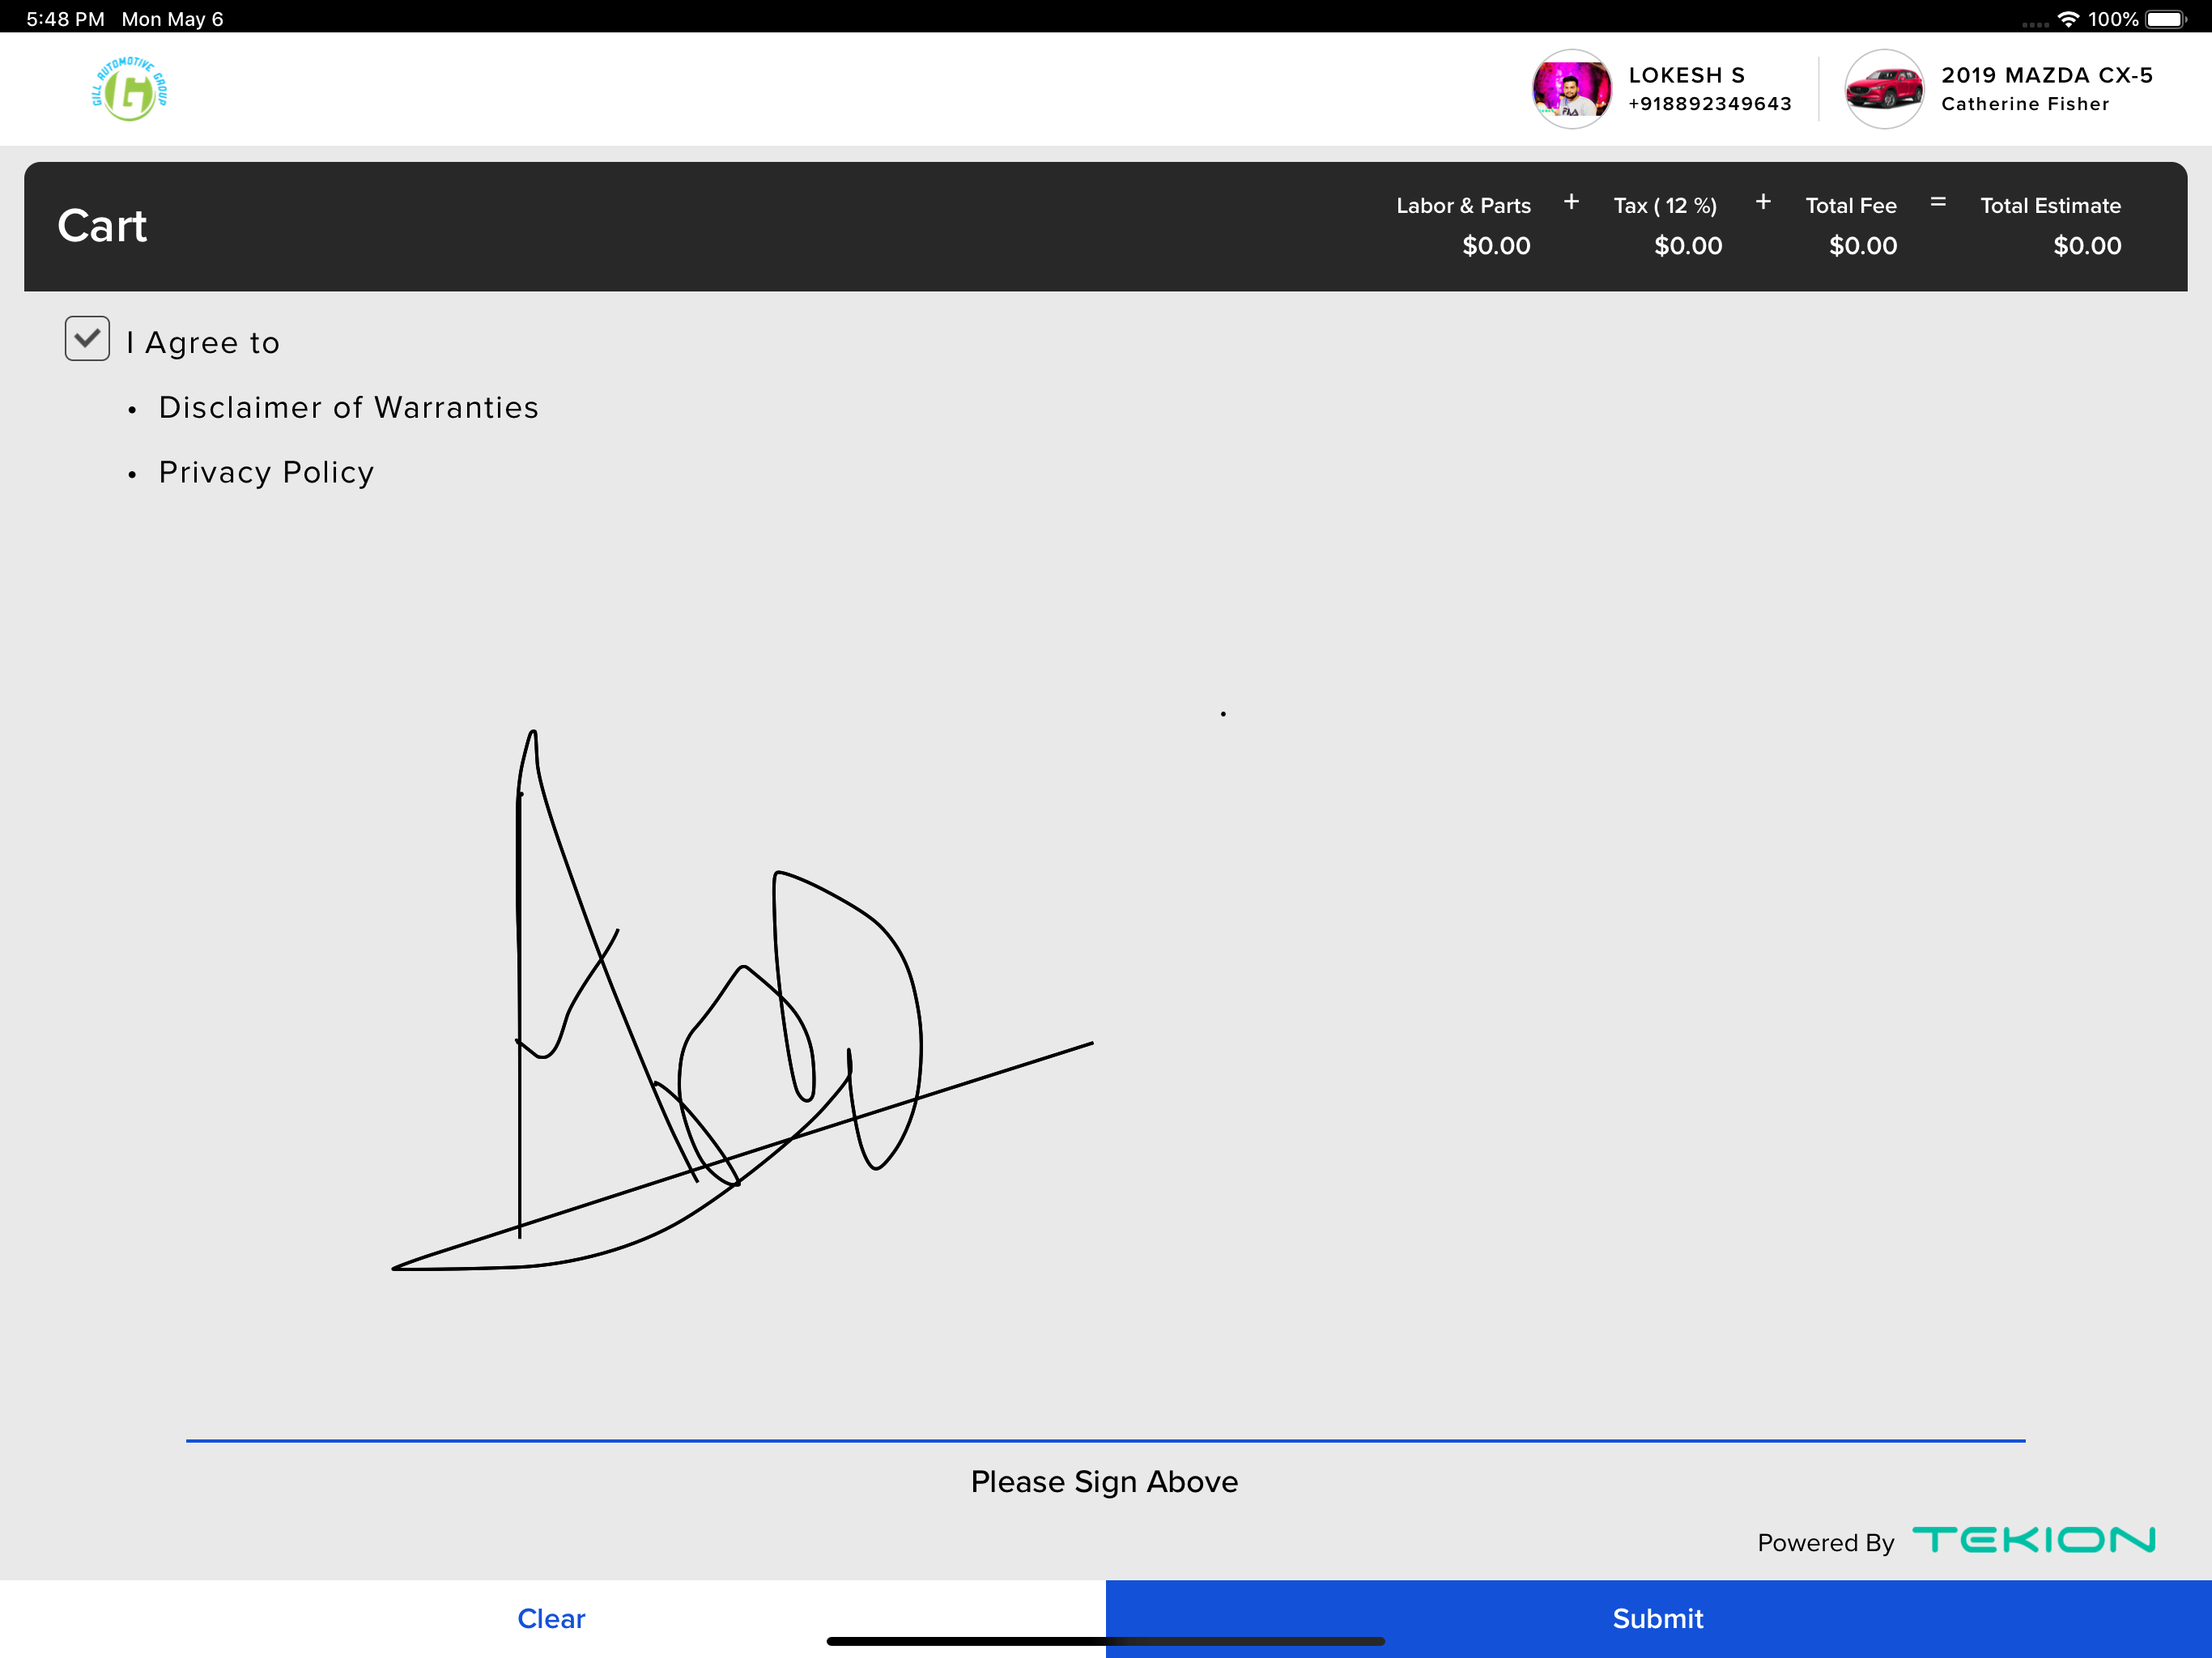The height and width of the screenshot is (1658, 2212).
Task: Click the phone number +918892349643
Action: click(1710, 104)
